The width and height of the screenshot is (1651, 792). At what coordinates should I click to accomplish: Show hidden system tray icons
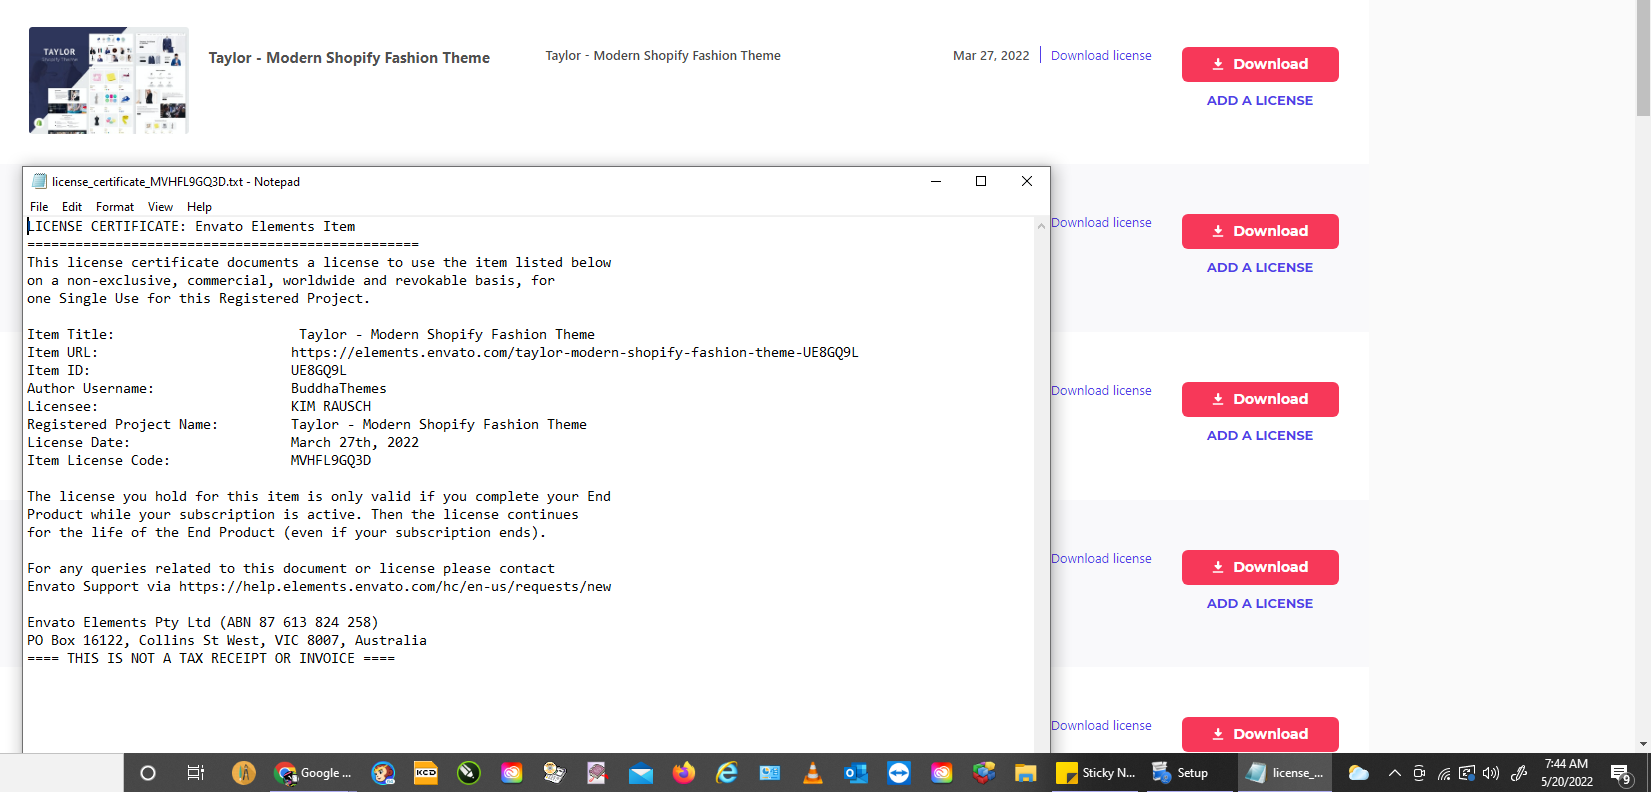(1394, 773)
